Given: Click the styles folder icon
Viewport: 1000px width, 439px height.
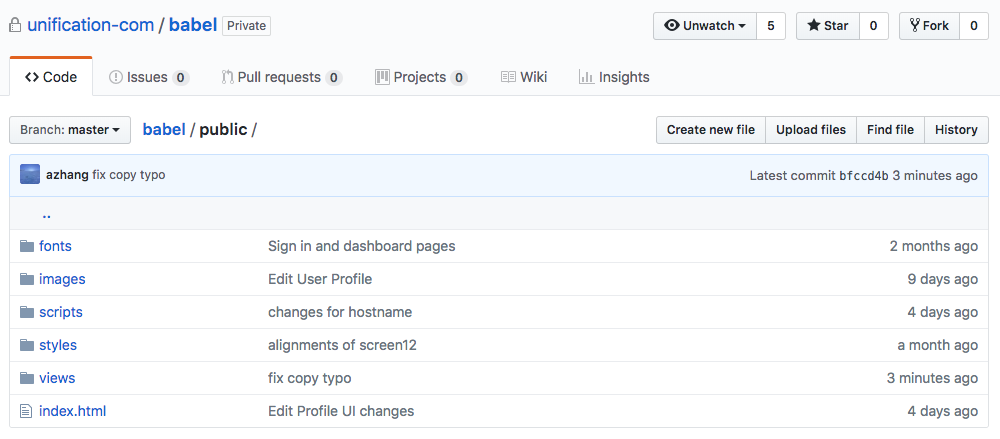Looking at the screenshot, I should click(27, 345).
